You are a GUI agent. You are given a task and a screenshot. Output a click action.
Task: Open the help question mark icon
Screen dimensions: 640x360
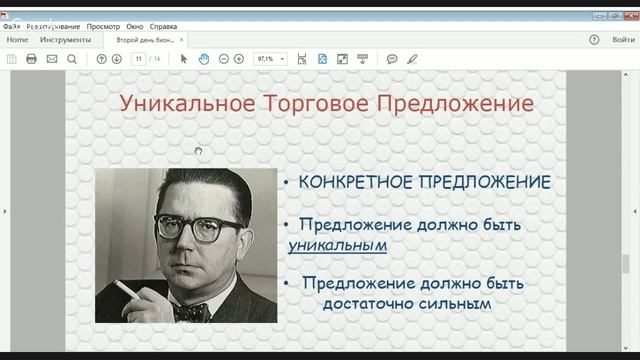point(594,40)
